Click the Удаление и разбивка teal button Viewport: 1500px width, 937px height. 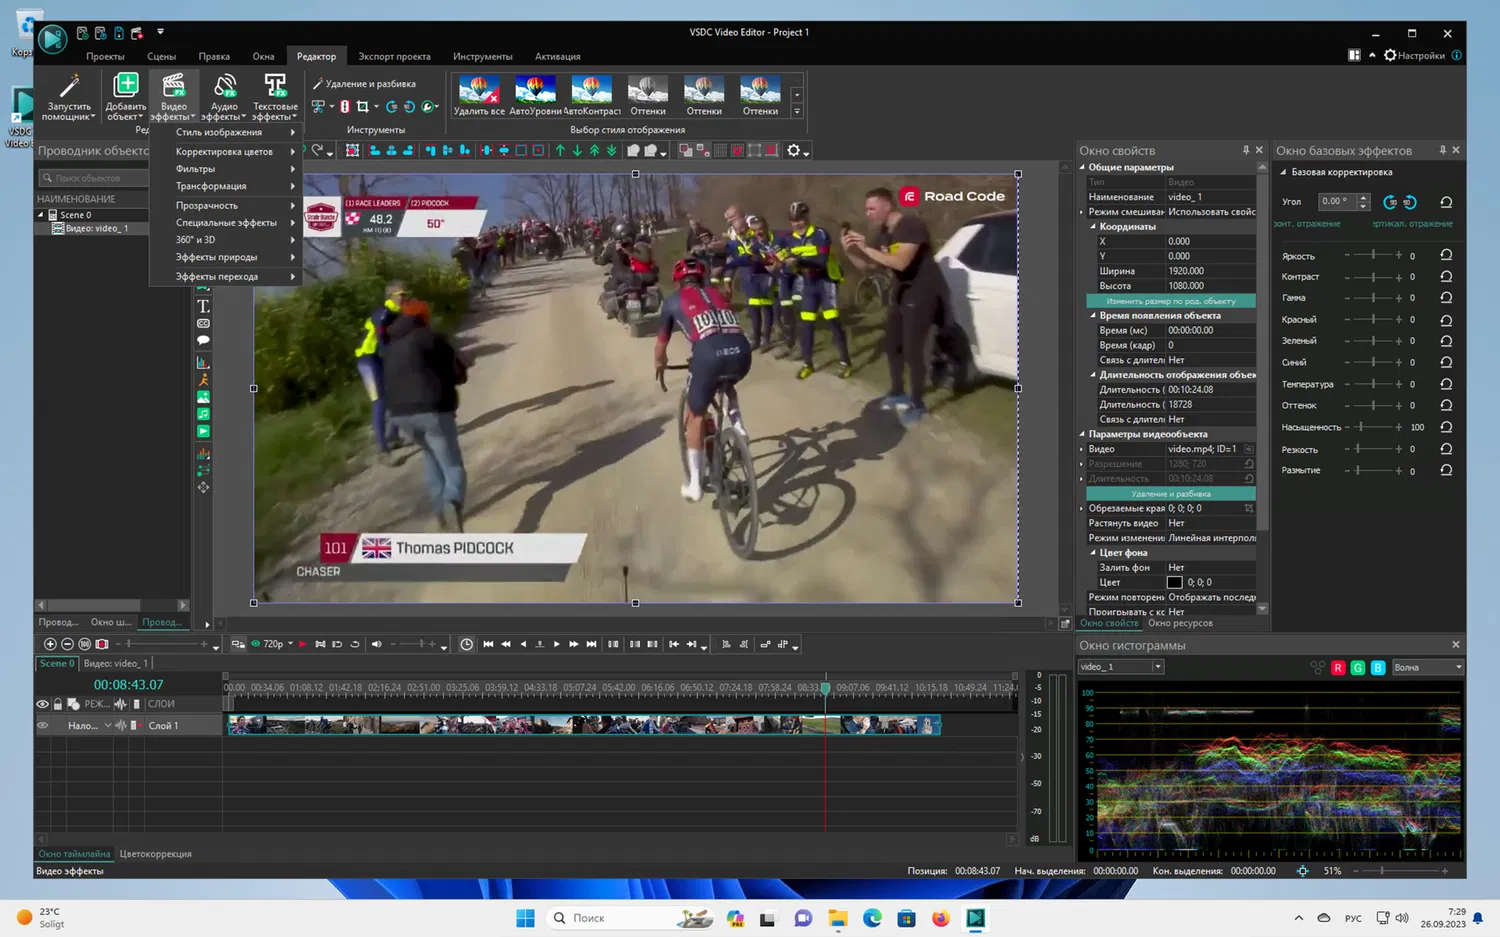[1170, 494]
